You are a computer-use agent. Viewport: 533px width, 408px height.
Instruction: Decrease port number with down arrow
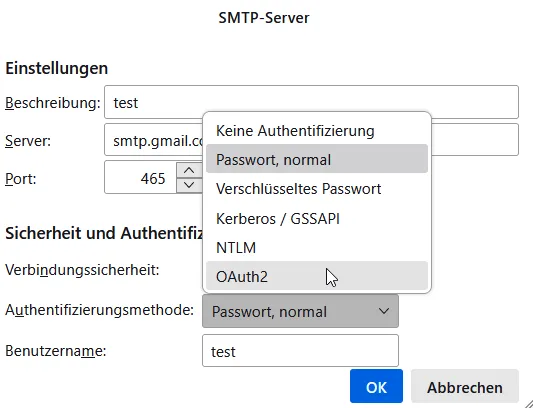189,185
